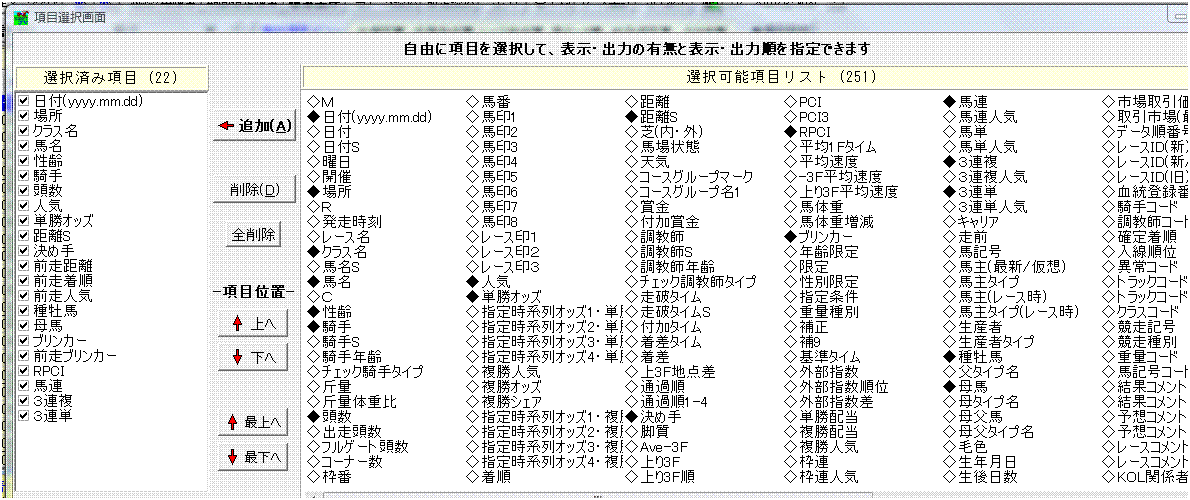Select 走破タイム item
This screenshot has width=1190, height=500.
click(664, 297)
